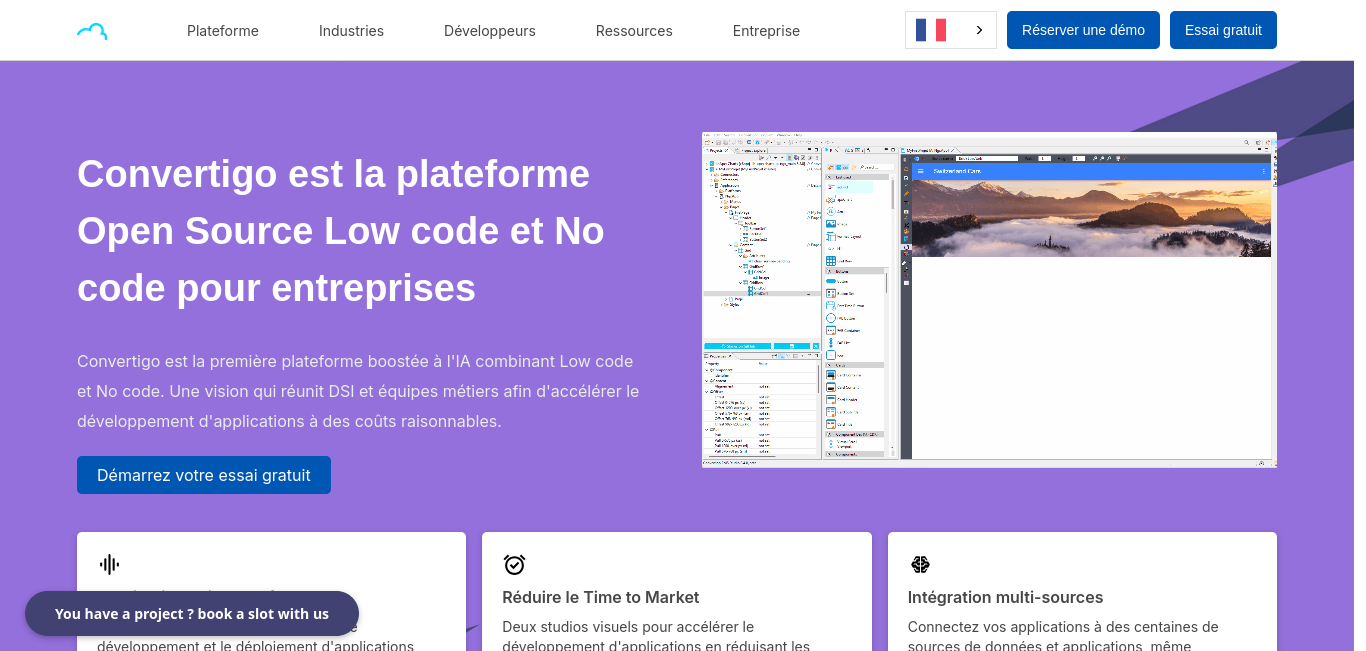Click the alarm clock check icon
The image size is (1366, 651).
(514, 565)
